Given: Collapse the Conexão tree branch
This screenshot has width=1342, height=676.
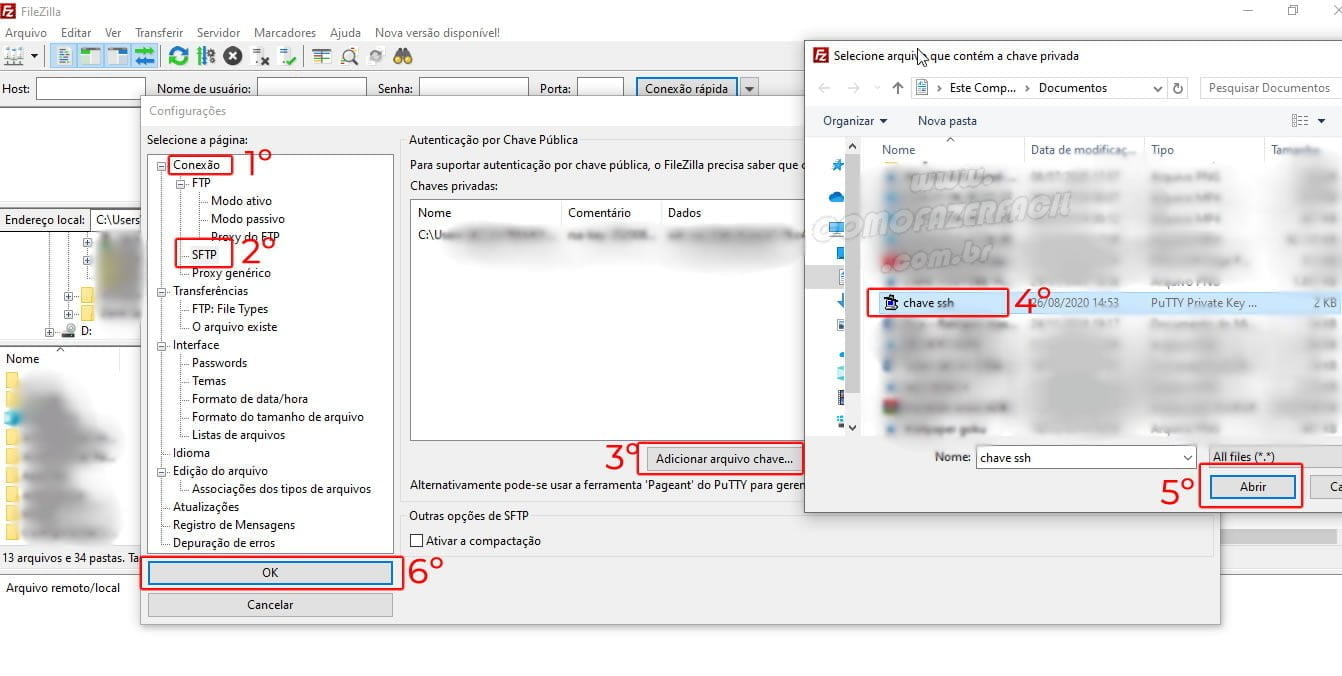Looking at the screenshot, I should [x=162, y=164].
